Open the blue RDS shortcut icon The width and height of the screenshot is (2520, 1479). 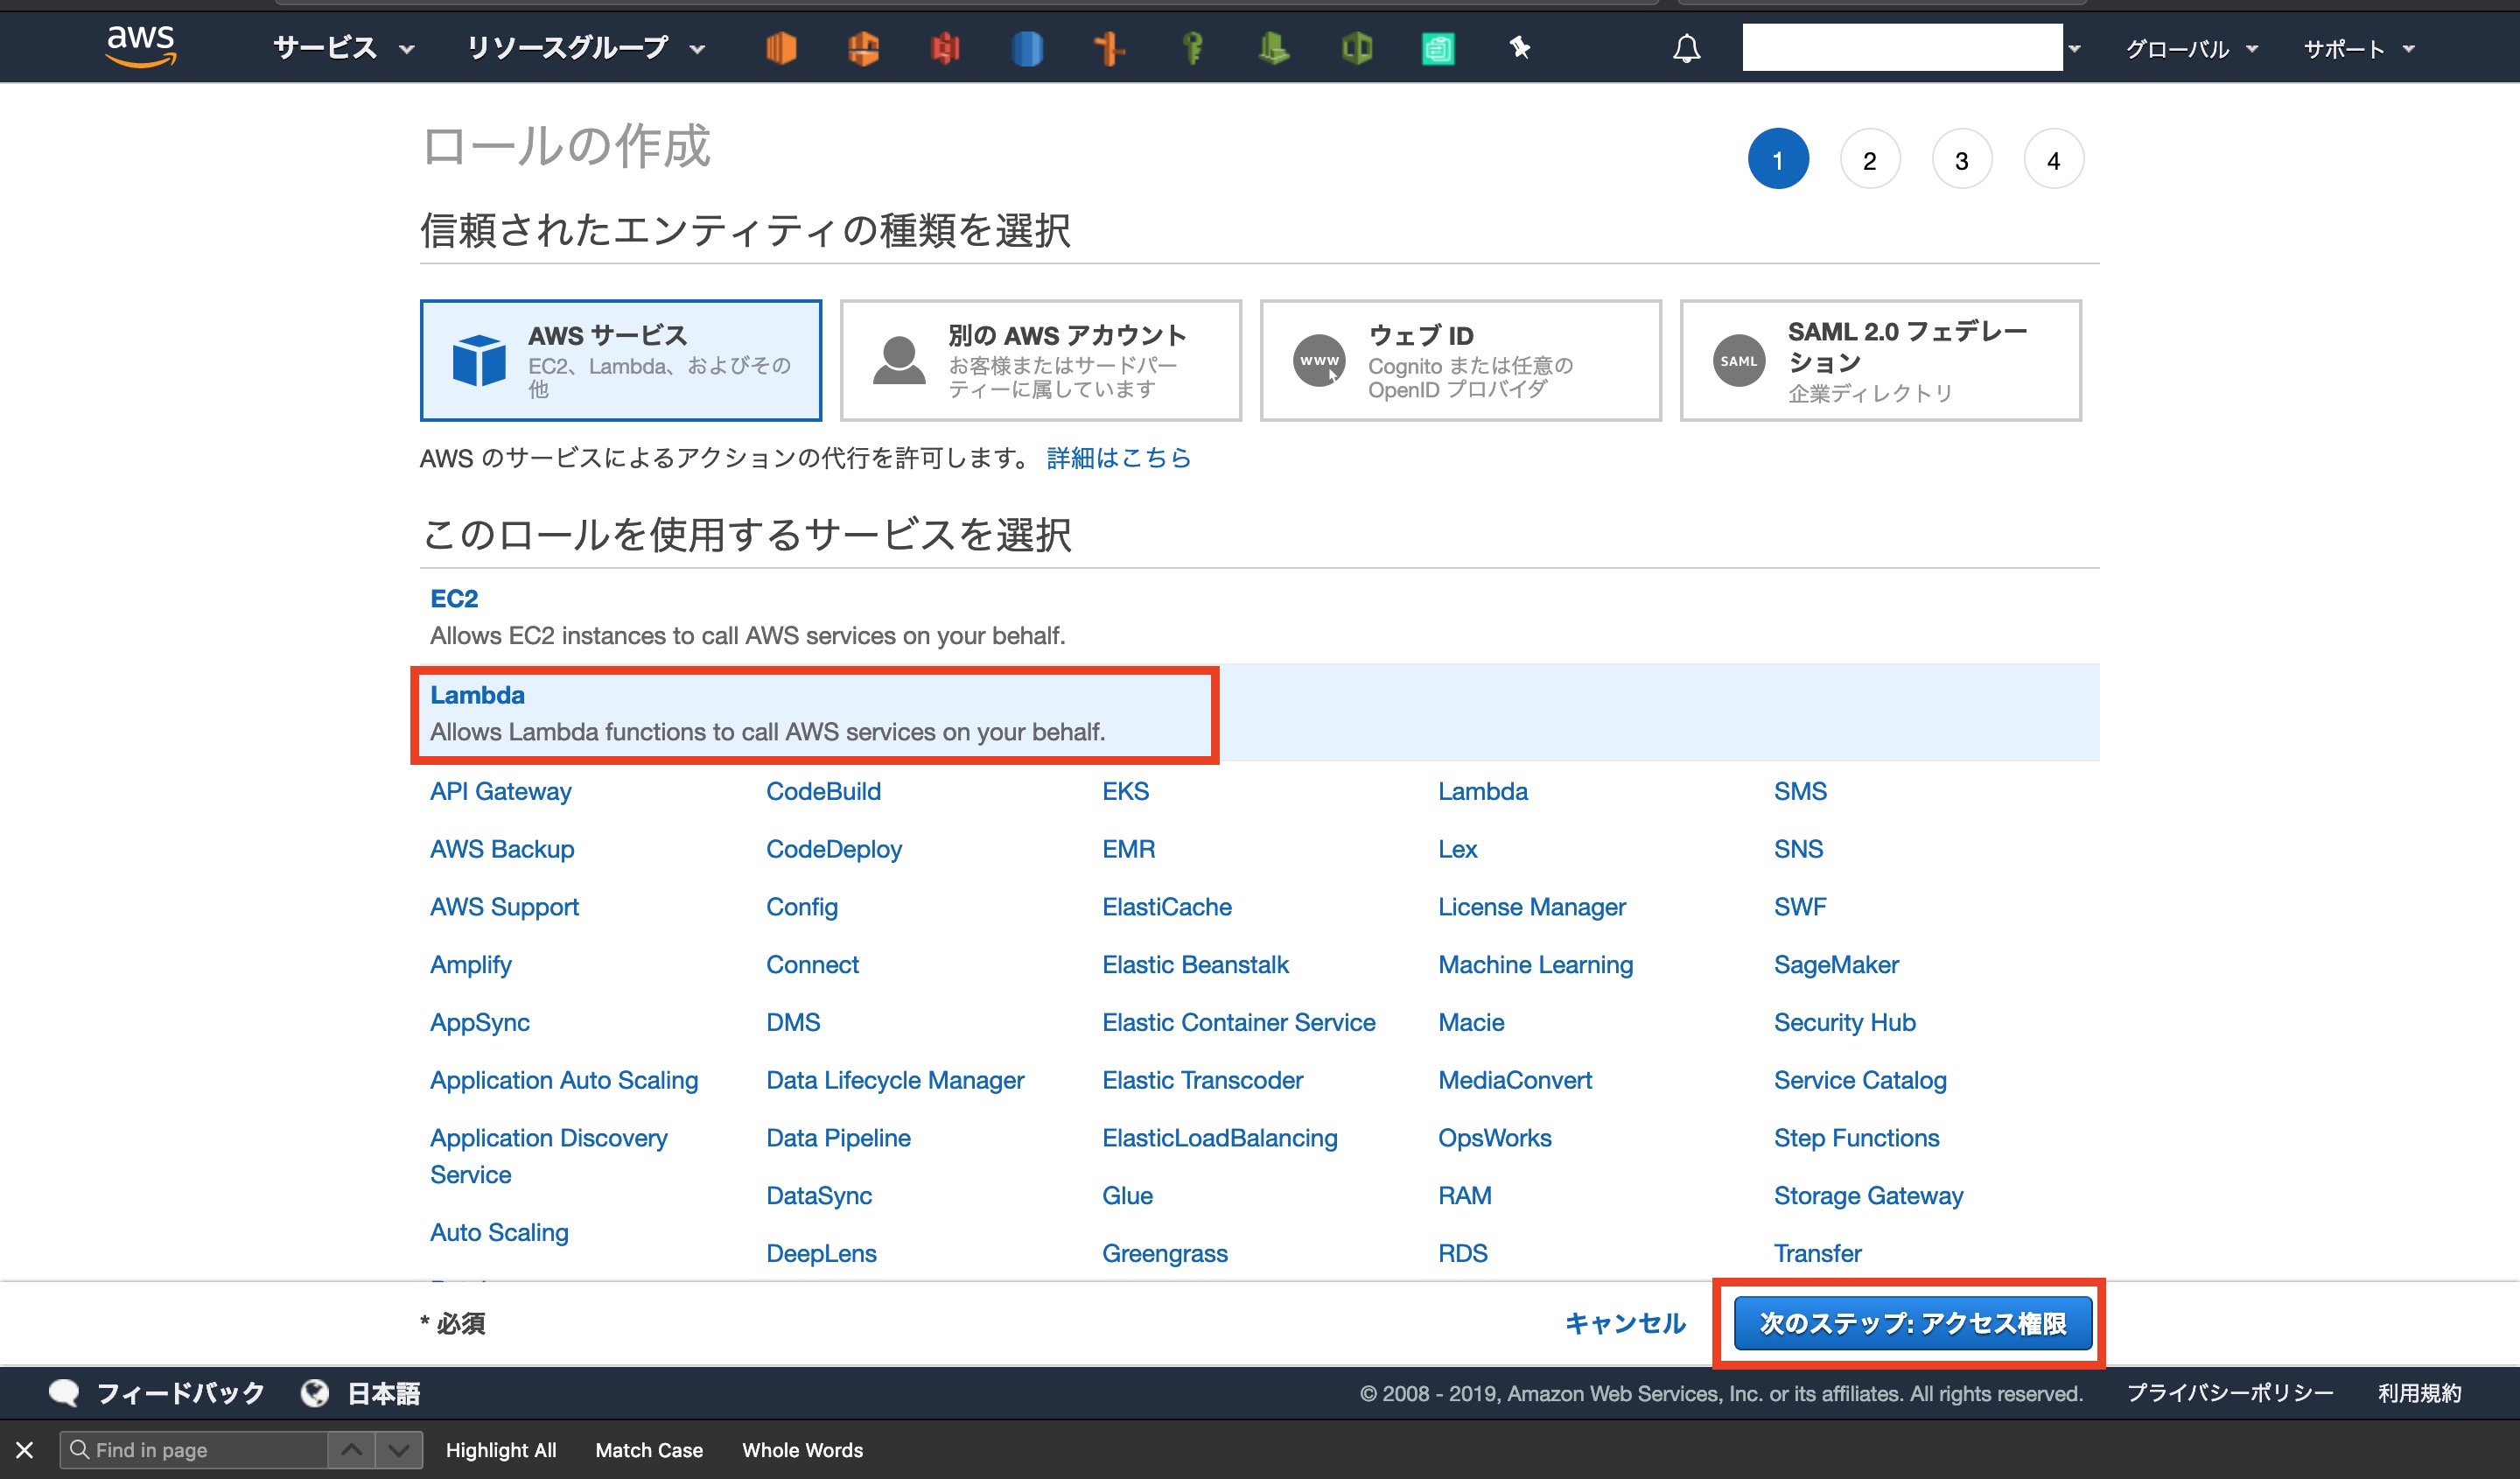[x=1027, y=48]
